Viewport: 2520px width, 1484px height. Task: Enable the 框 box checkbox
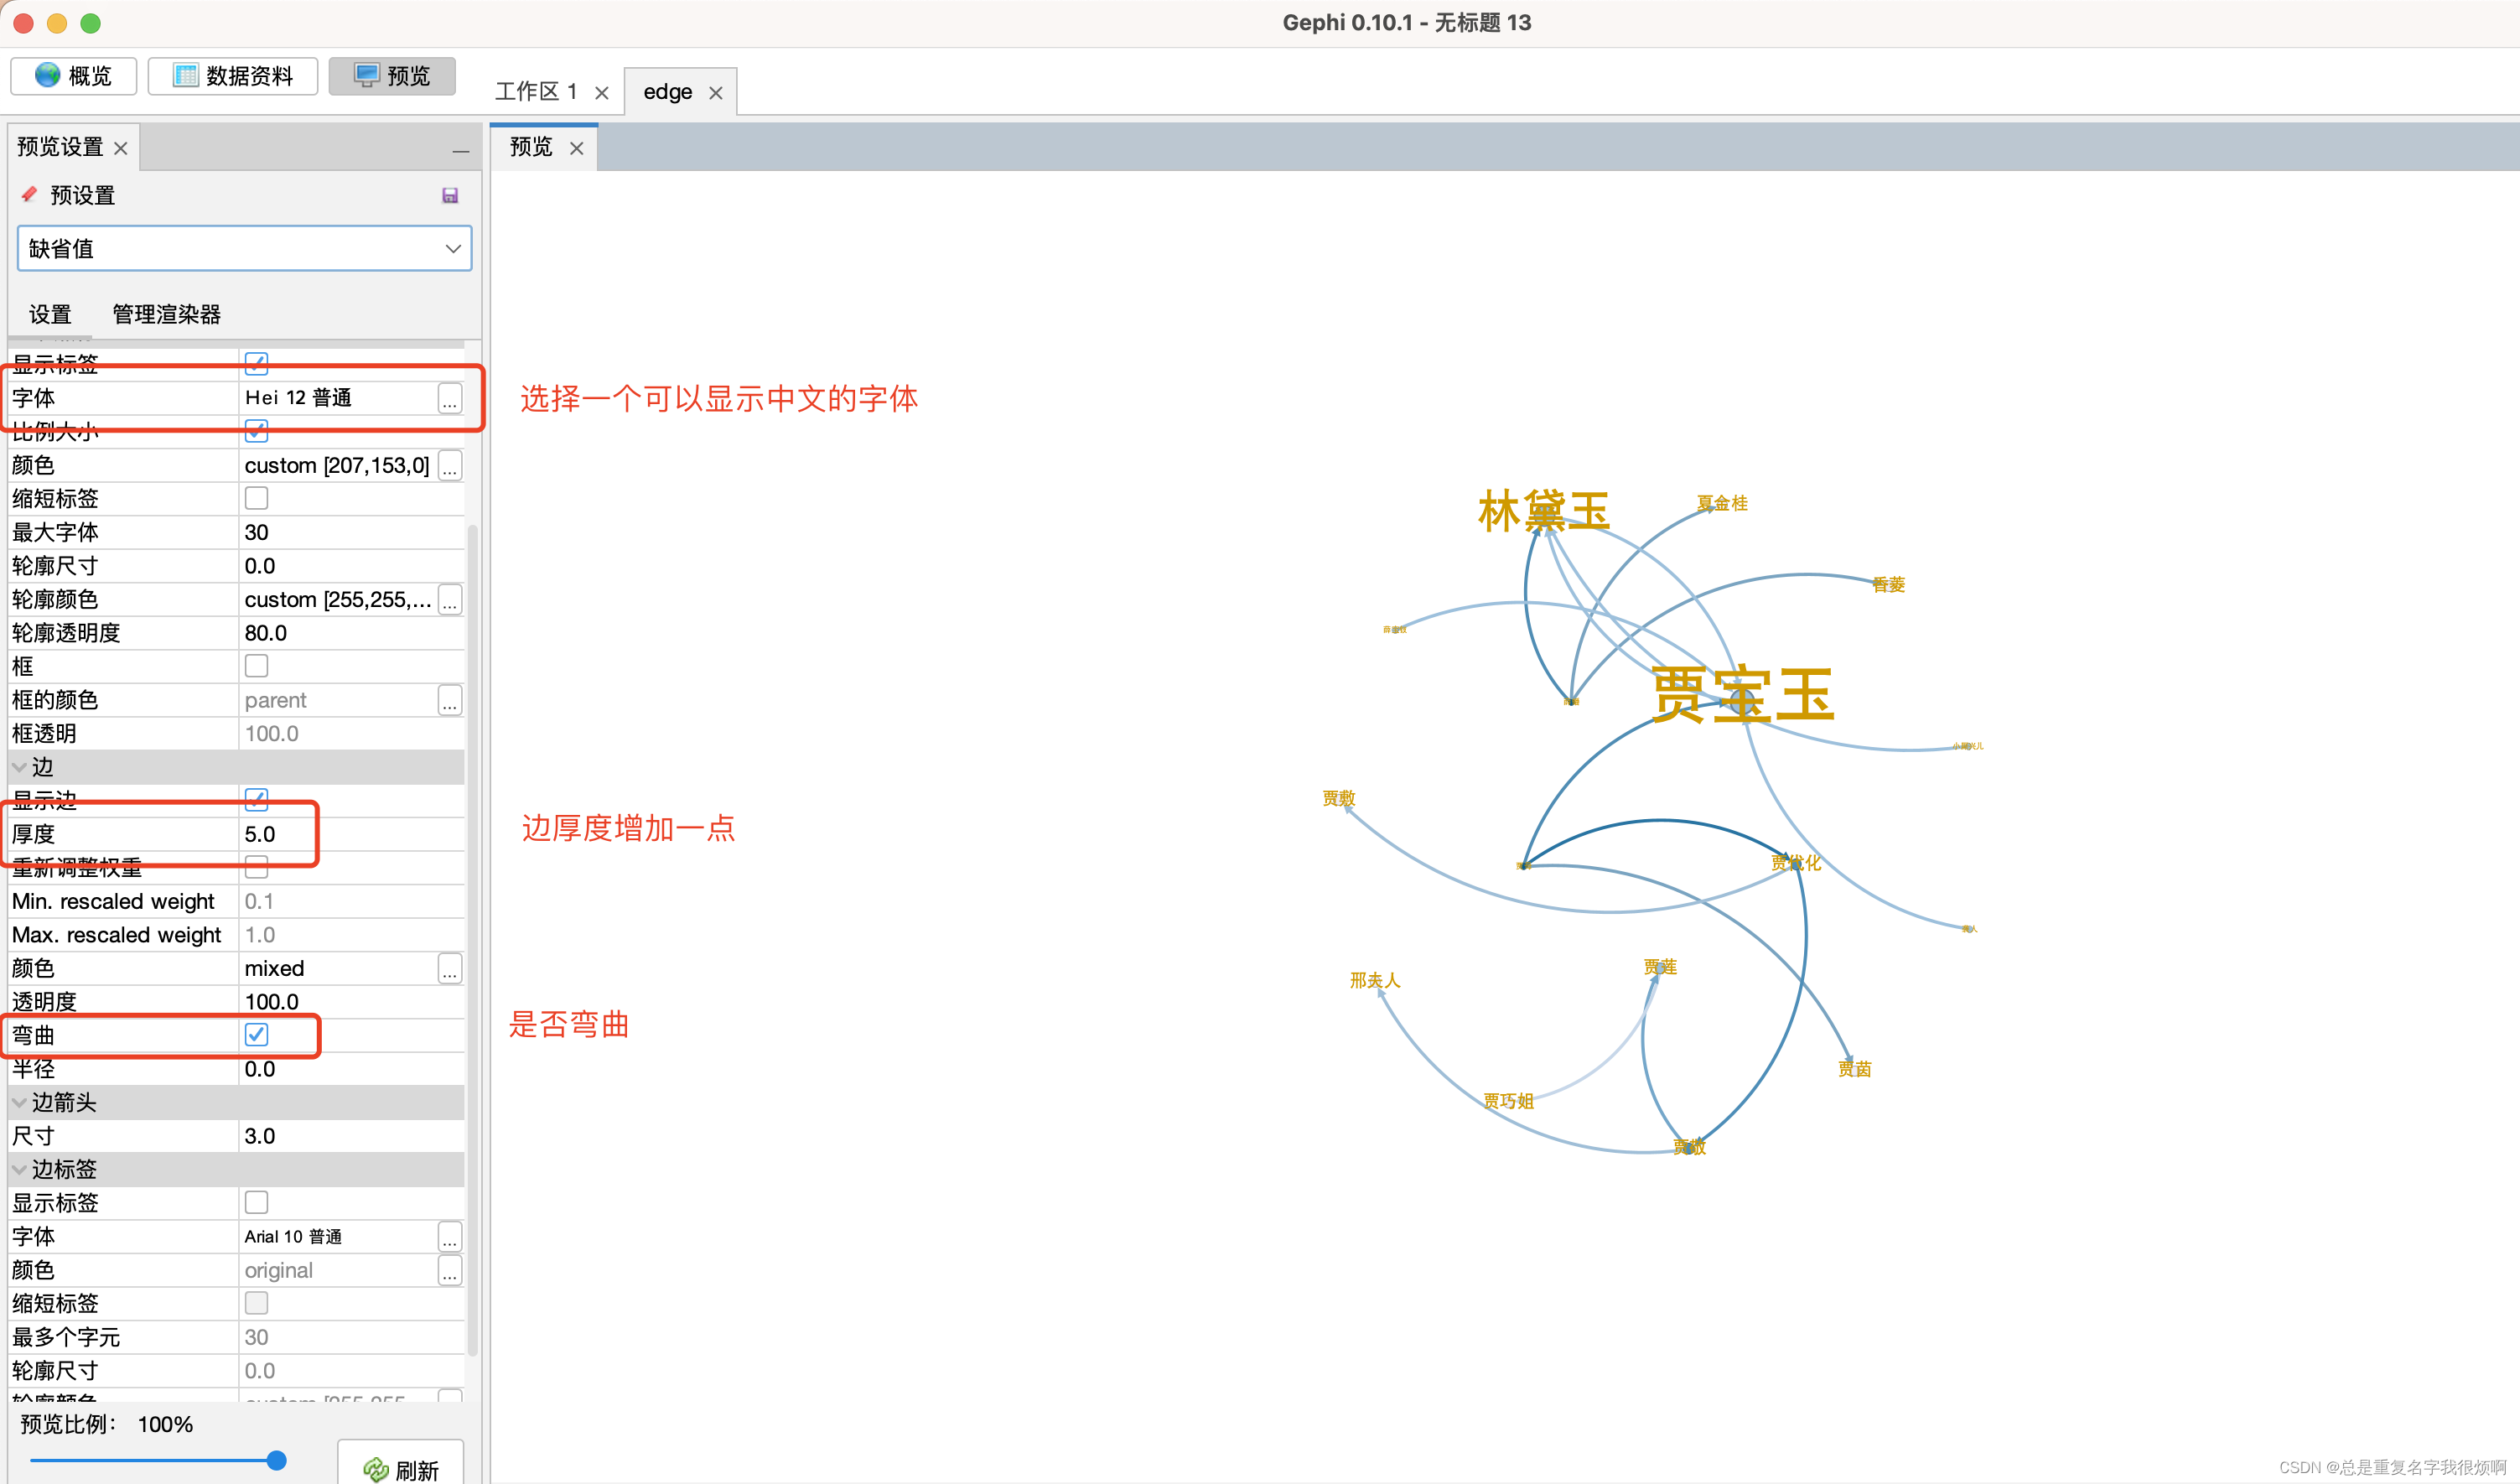257,666
